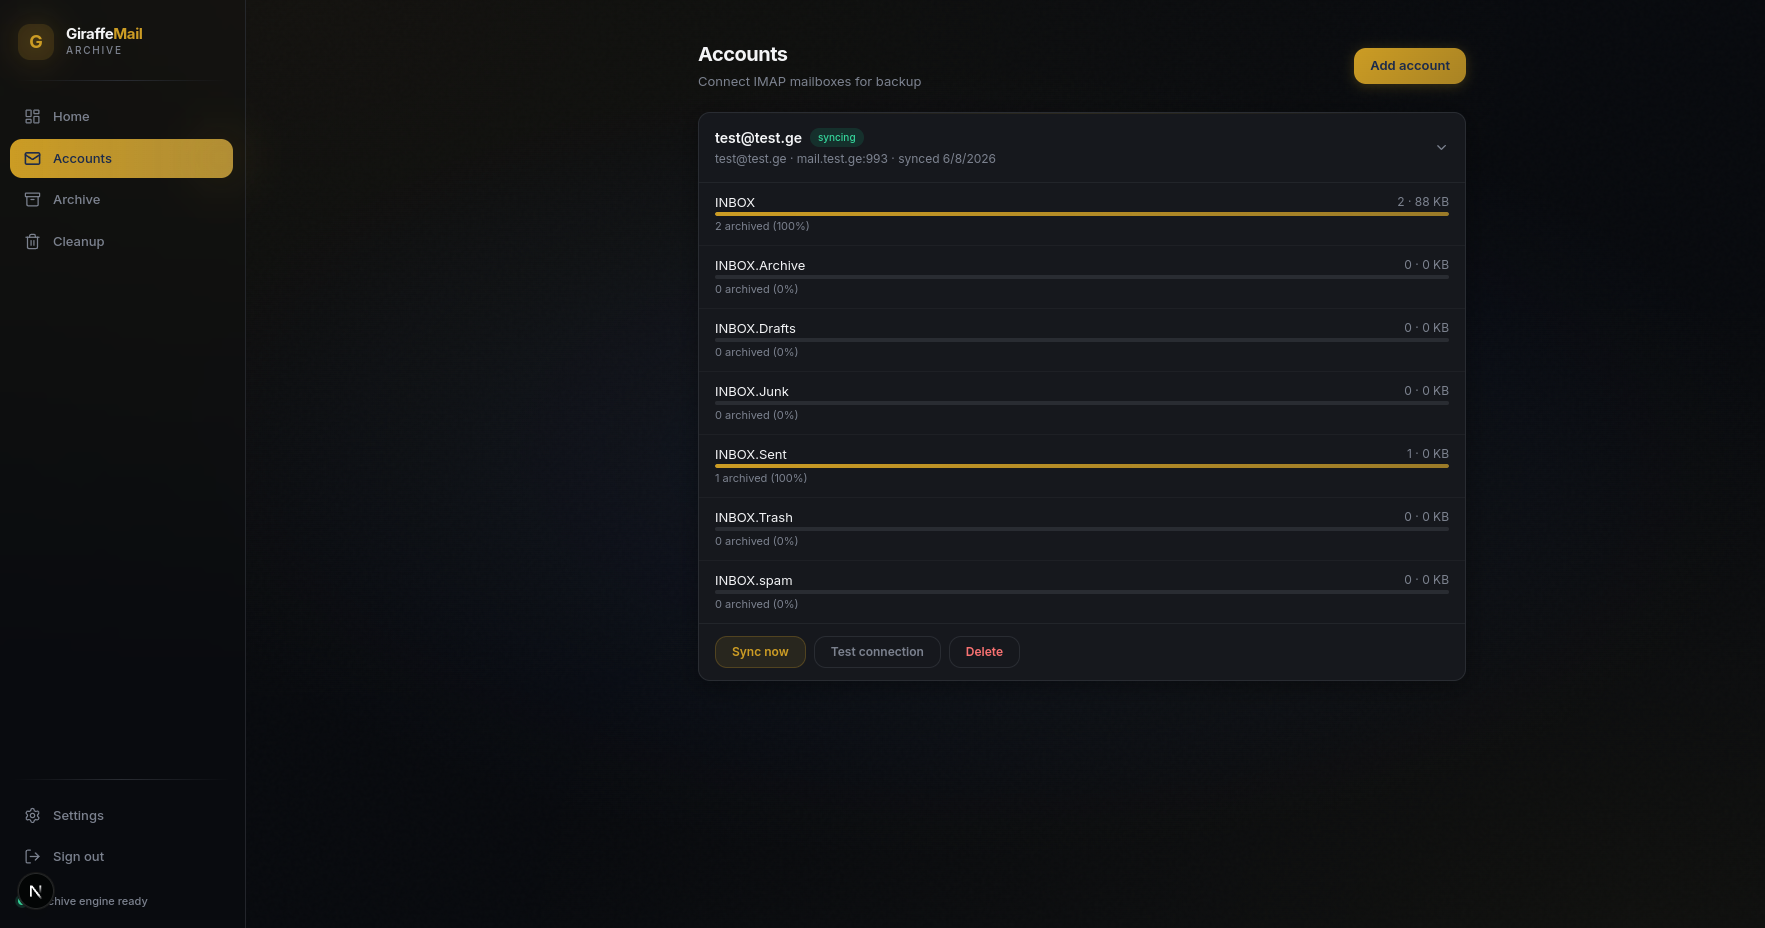Viewport: 1765px width, 928px height.
Task: Select the INBOX.Trash folder row
Action: [1082, 529]
